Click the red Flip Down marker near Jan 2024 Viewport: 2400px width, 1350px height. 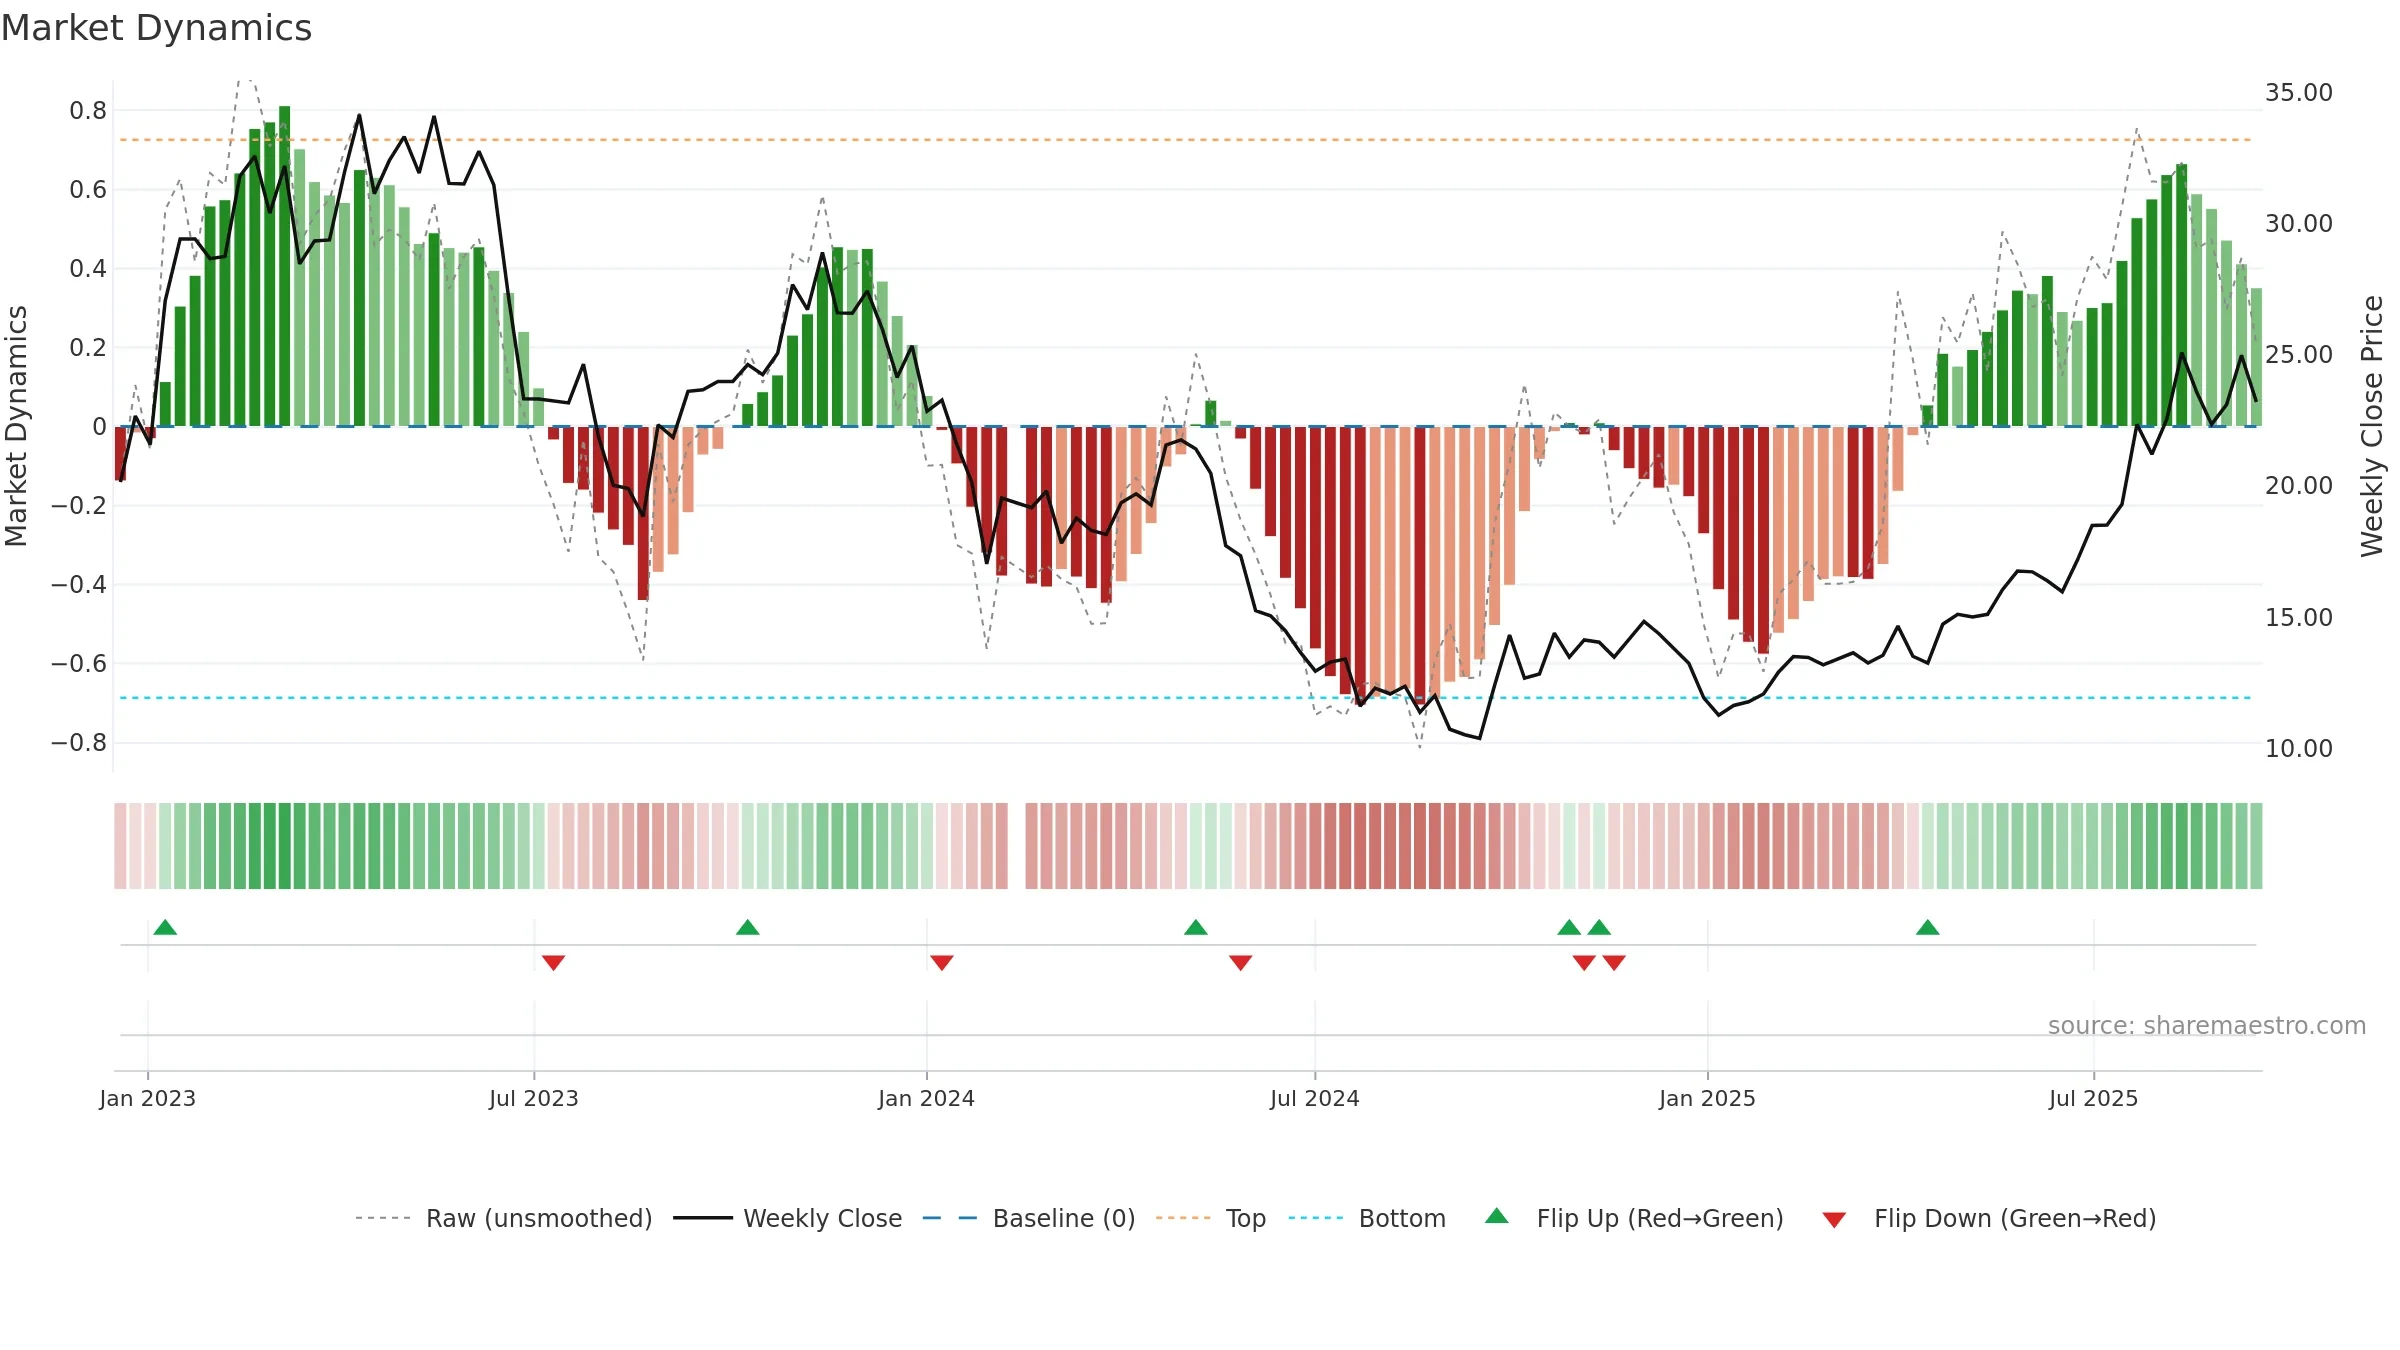click(941, 962)
